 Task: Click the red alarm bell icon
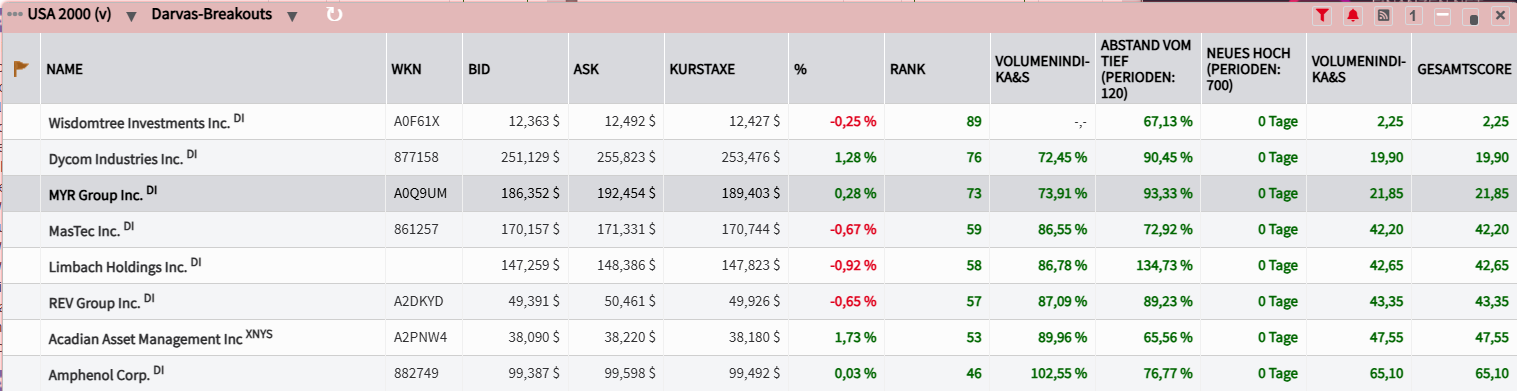click(1353, 15)
